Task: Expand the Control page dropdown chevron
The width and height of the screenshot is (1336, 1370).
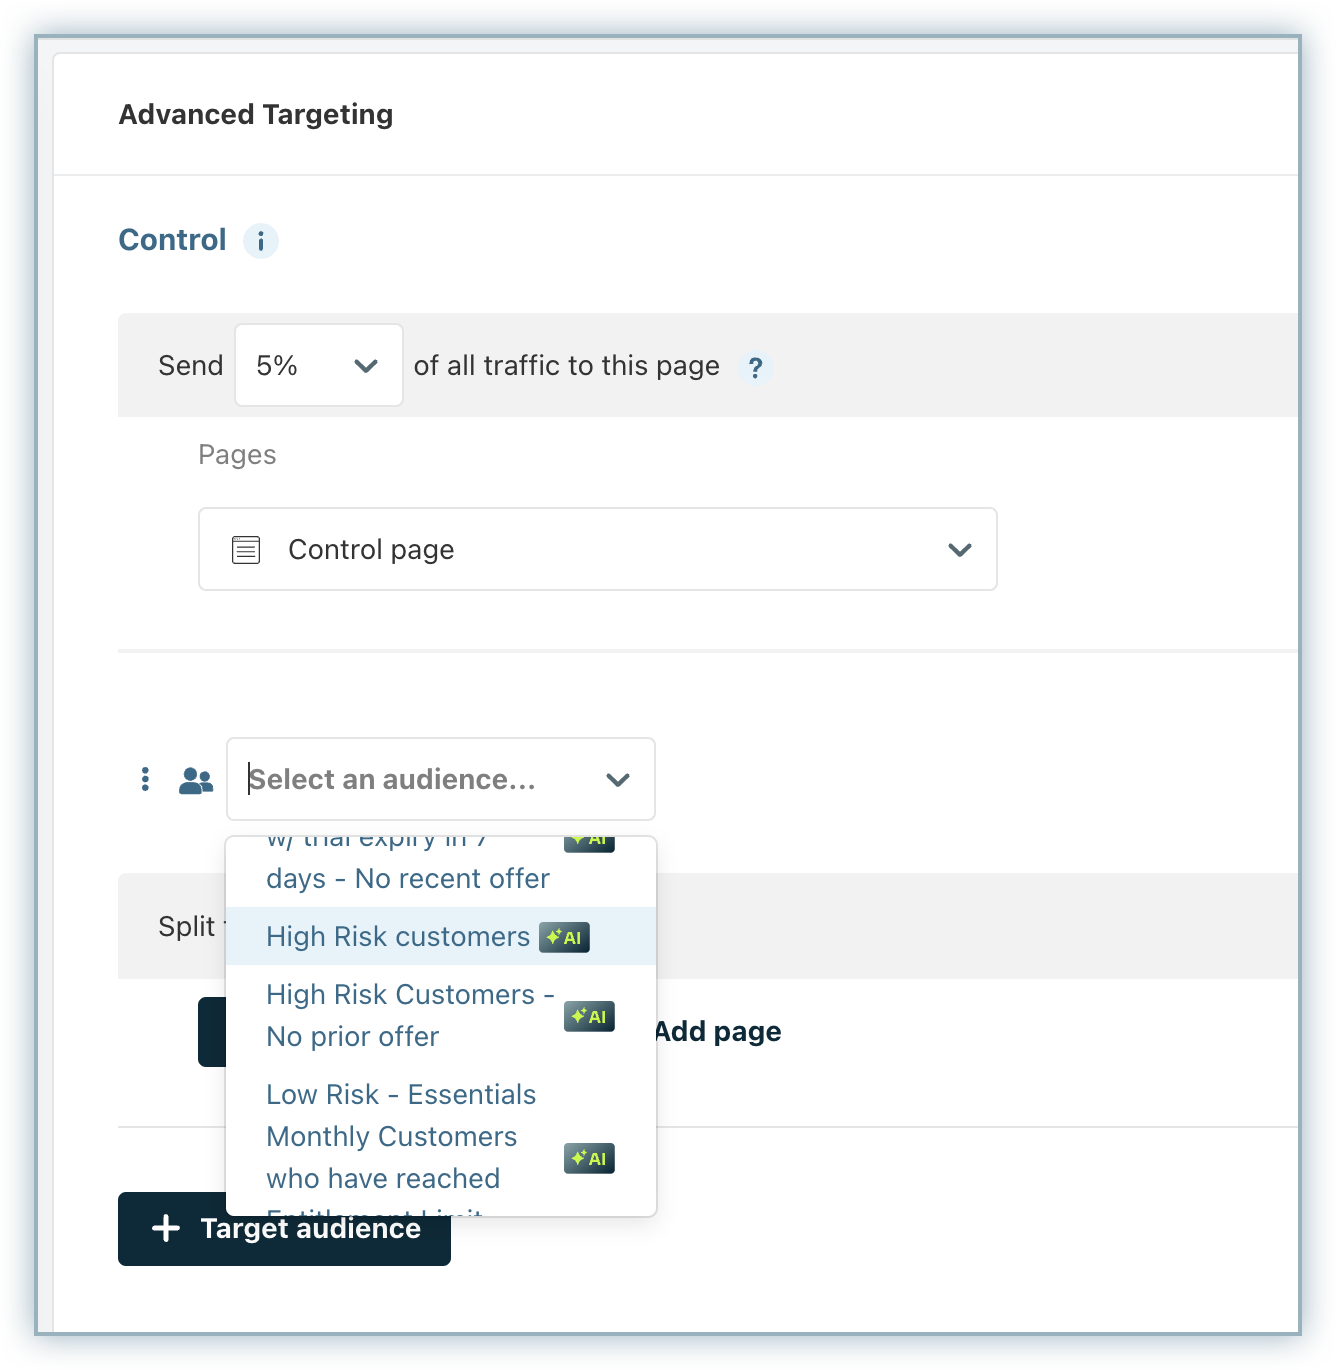Action: point(960,550)
